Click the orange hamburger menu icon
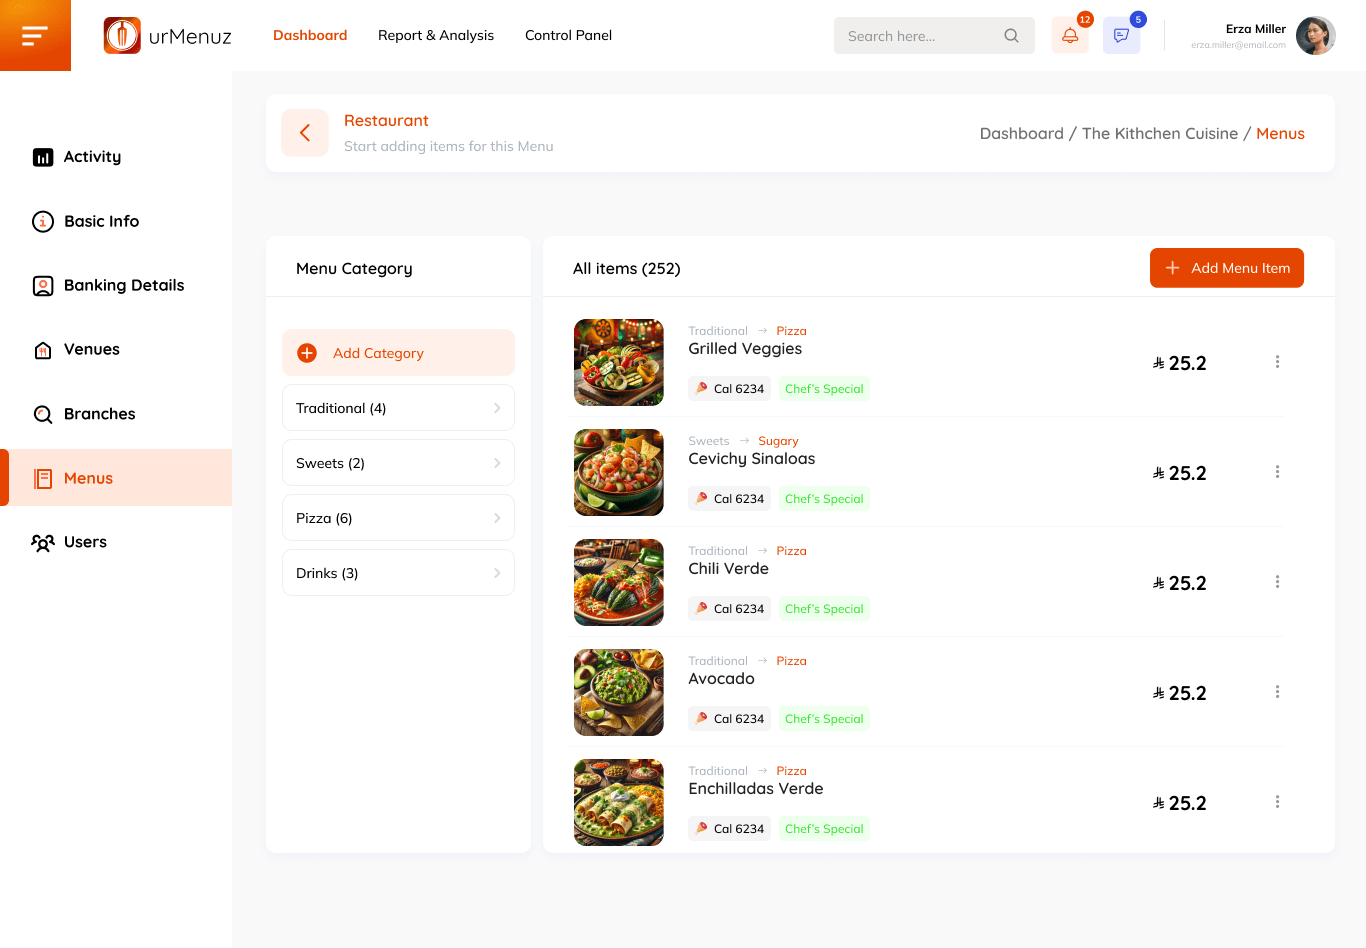 pyautogui.click(x=35, y=36)
